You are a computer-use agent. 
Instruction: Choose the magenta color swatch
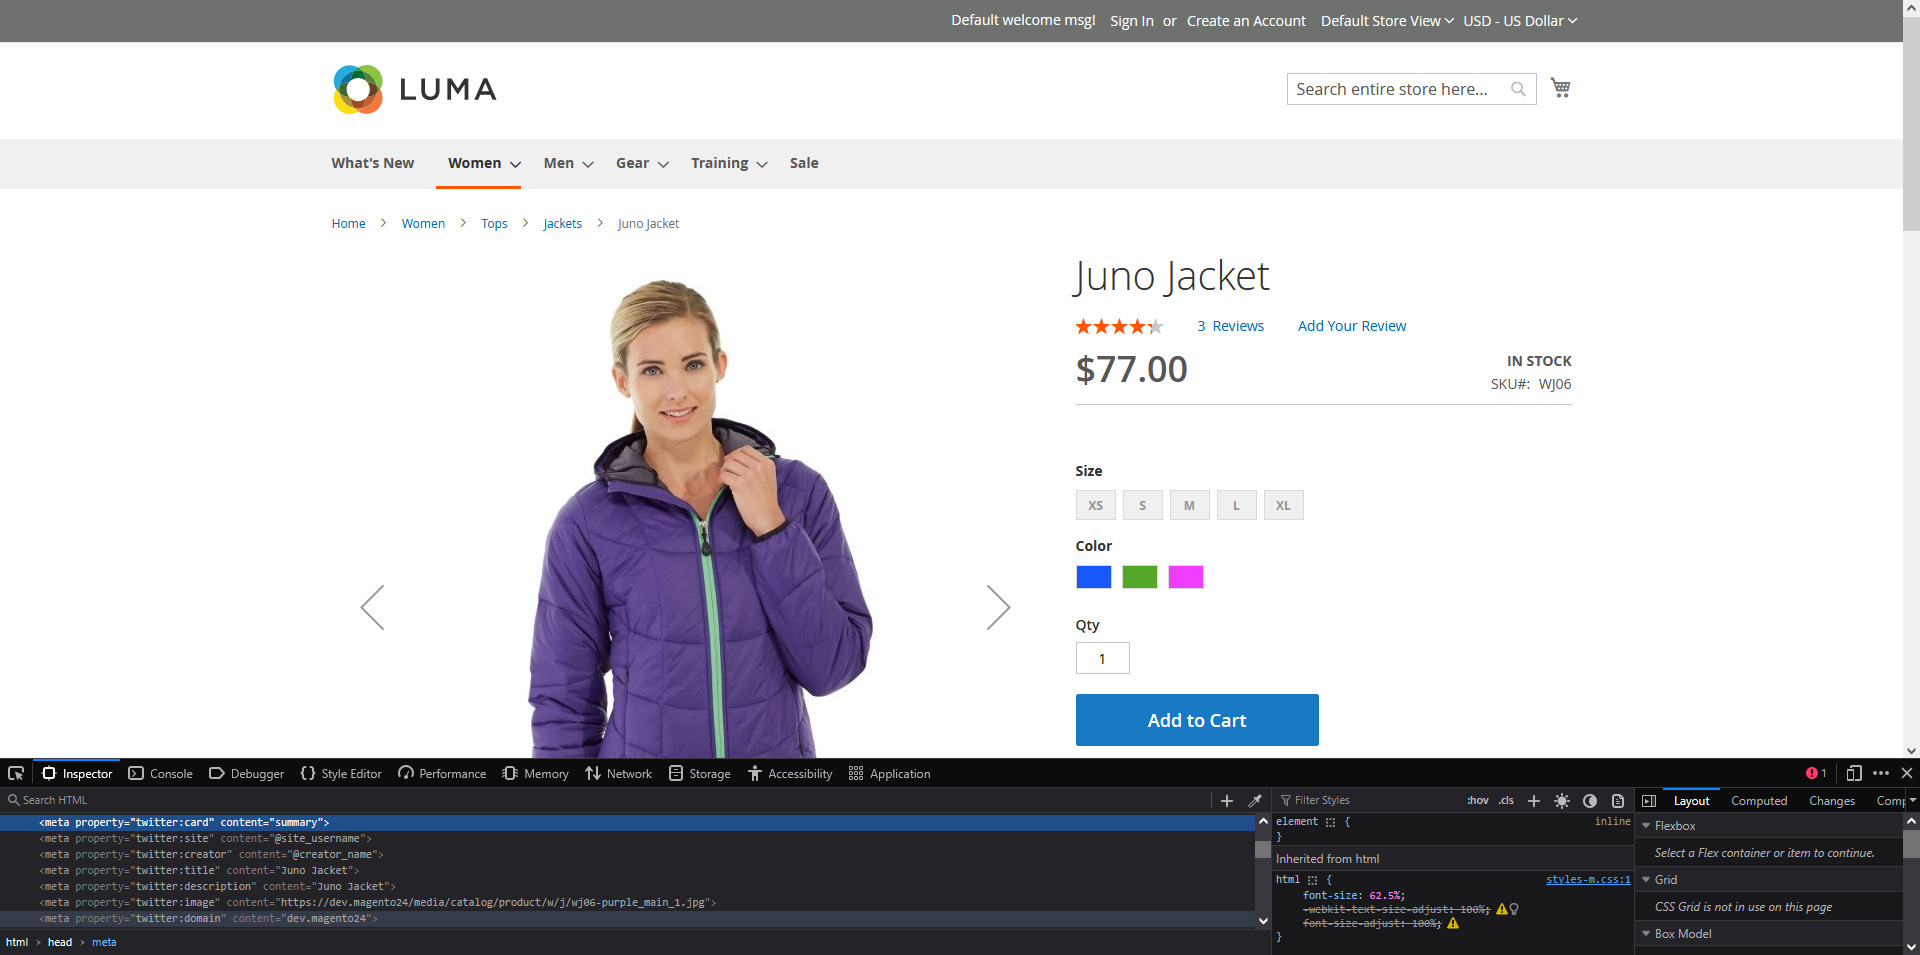[x=1185, y=577]
